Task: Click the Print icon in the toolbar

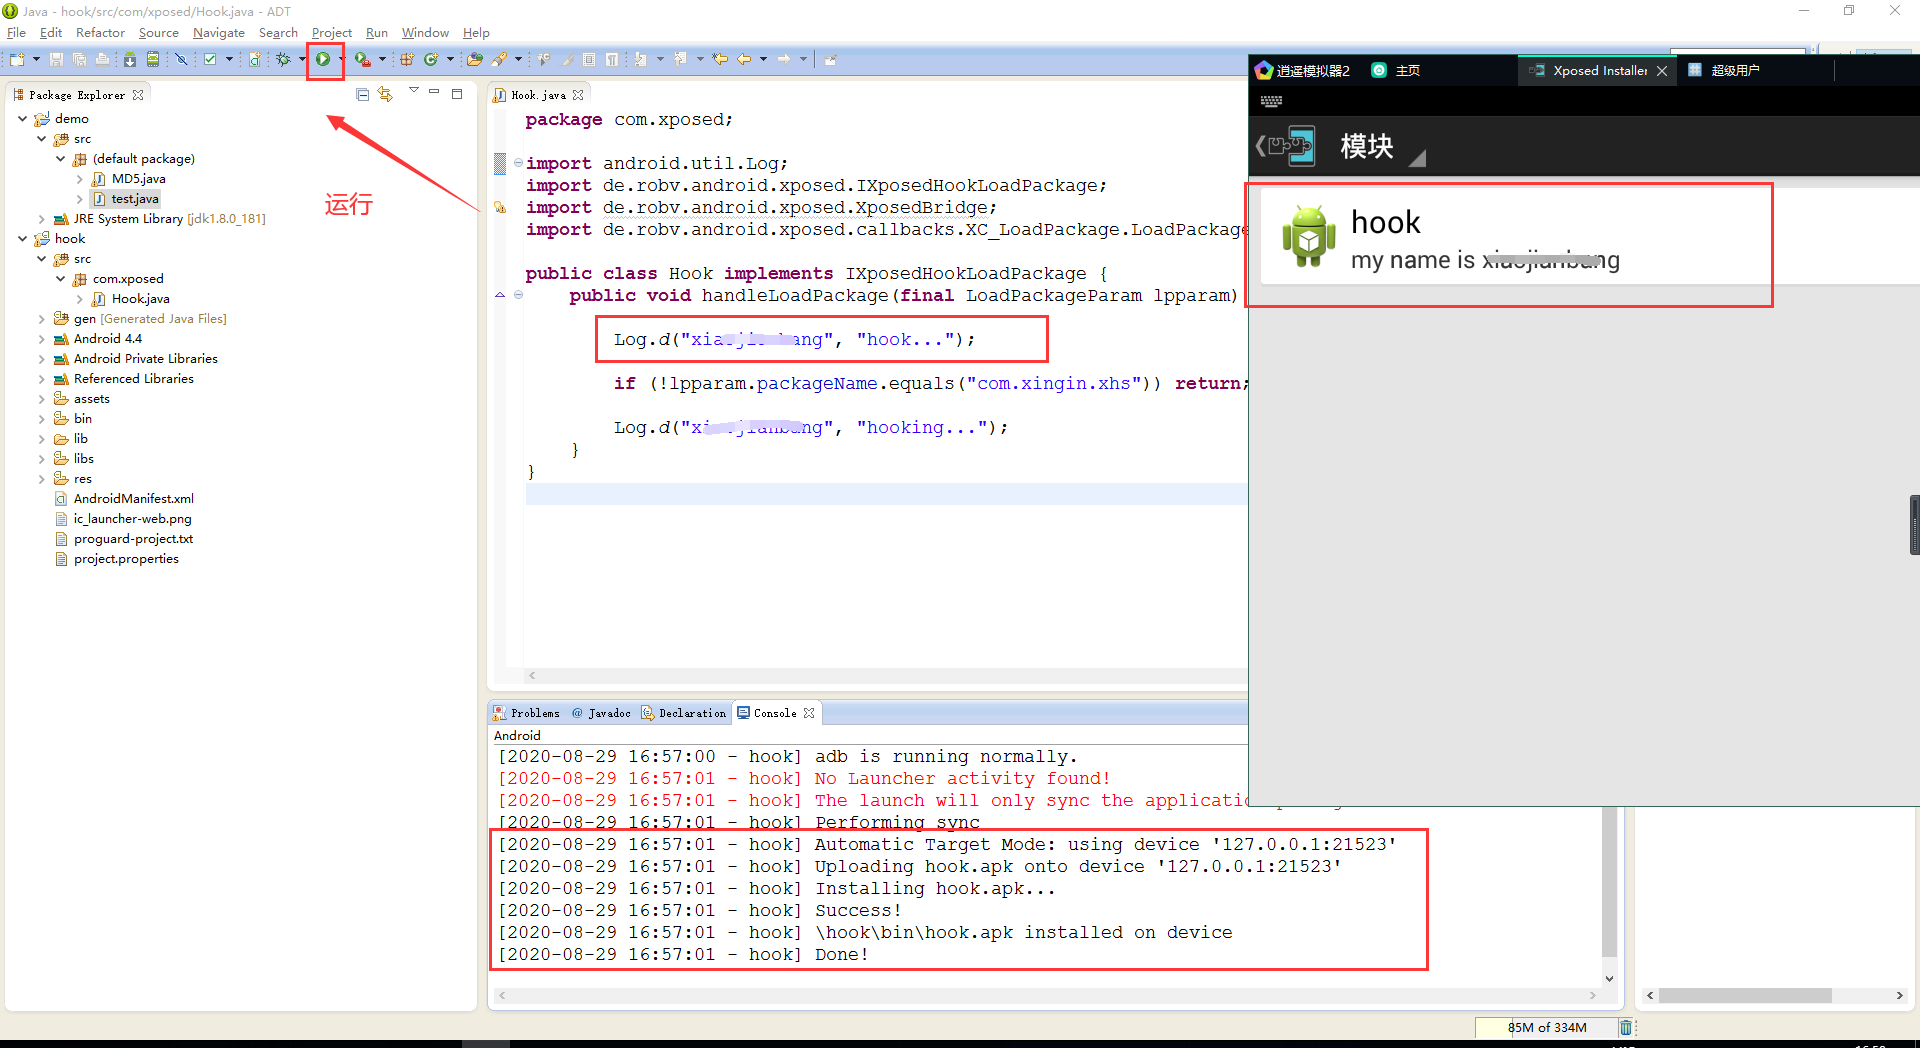Action: pos(102,60)
